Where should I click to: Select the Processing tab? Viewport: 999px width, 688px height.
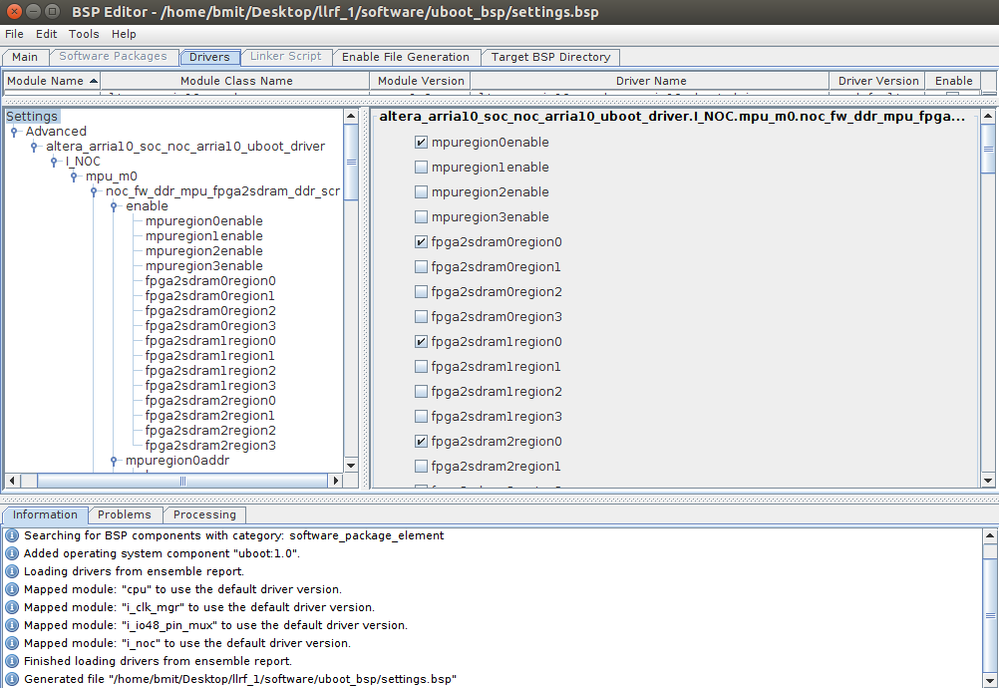tap(205, 515)
